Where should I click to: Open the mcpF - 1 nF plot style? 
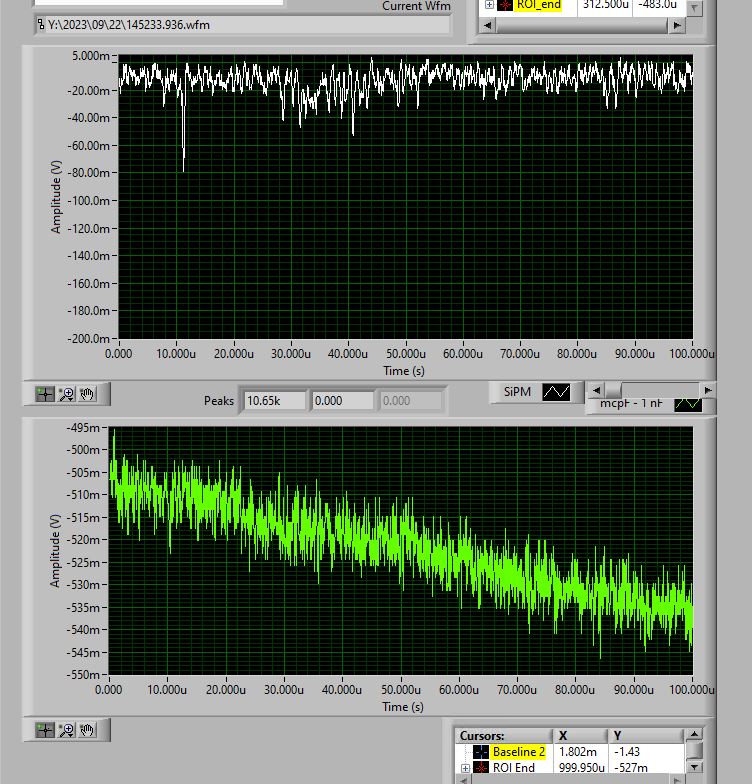[x=688, y=404]
